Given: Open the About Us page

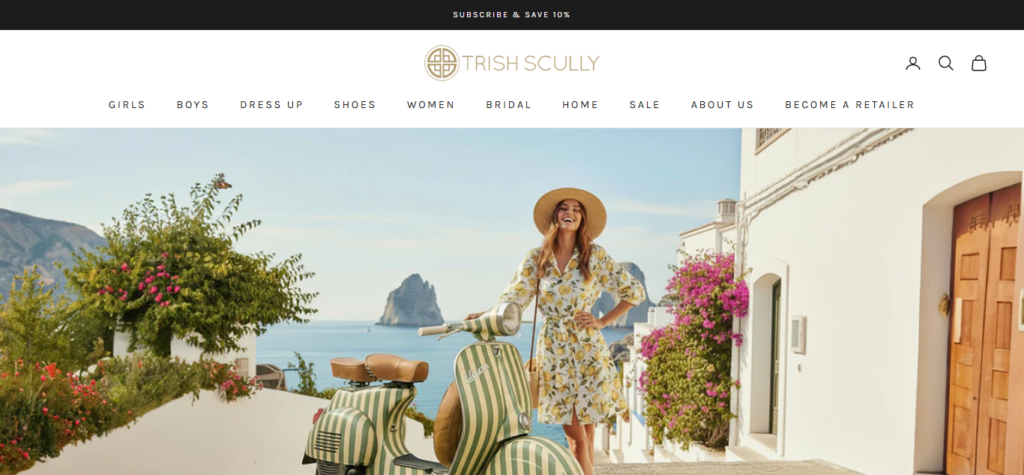Looking at the screenshot, I should coord(722,105).
